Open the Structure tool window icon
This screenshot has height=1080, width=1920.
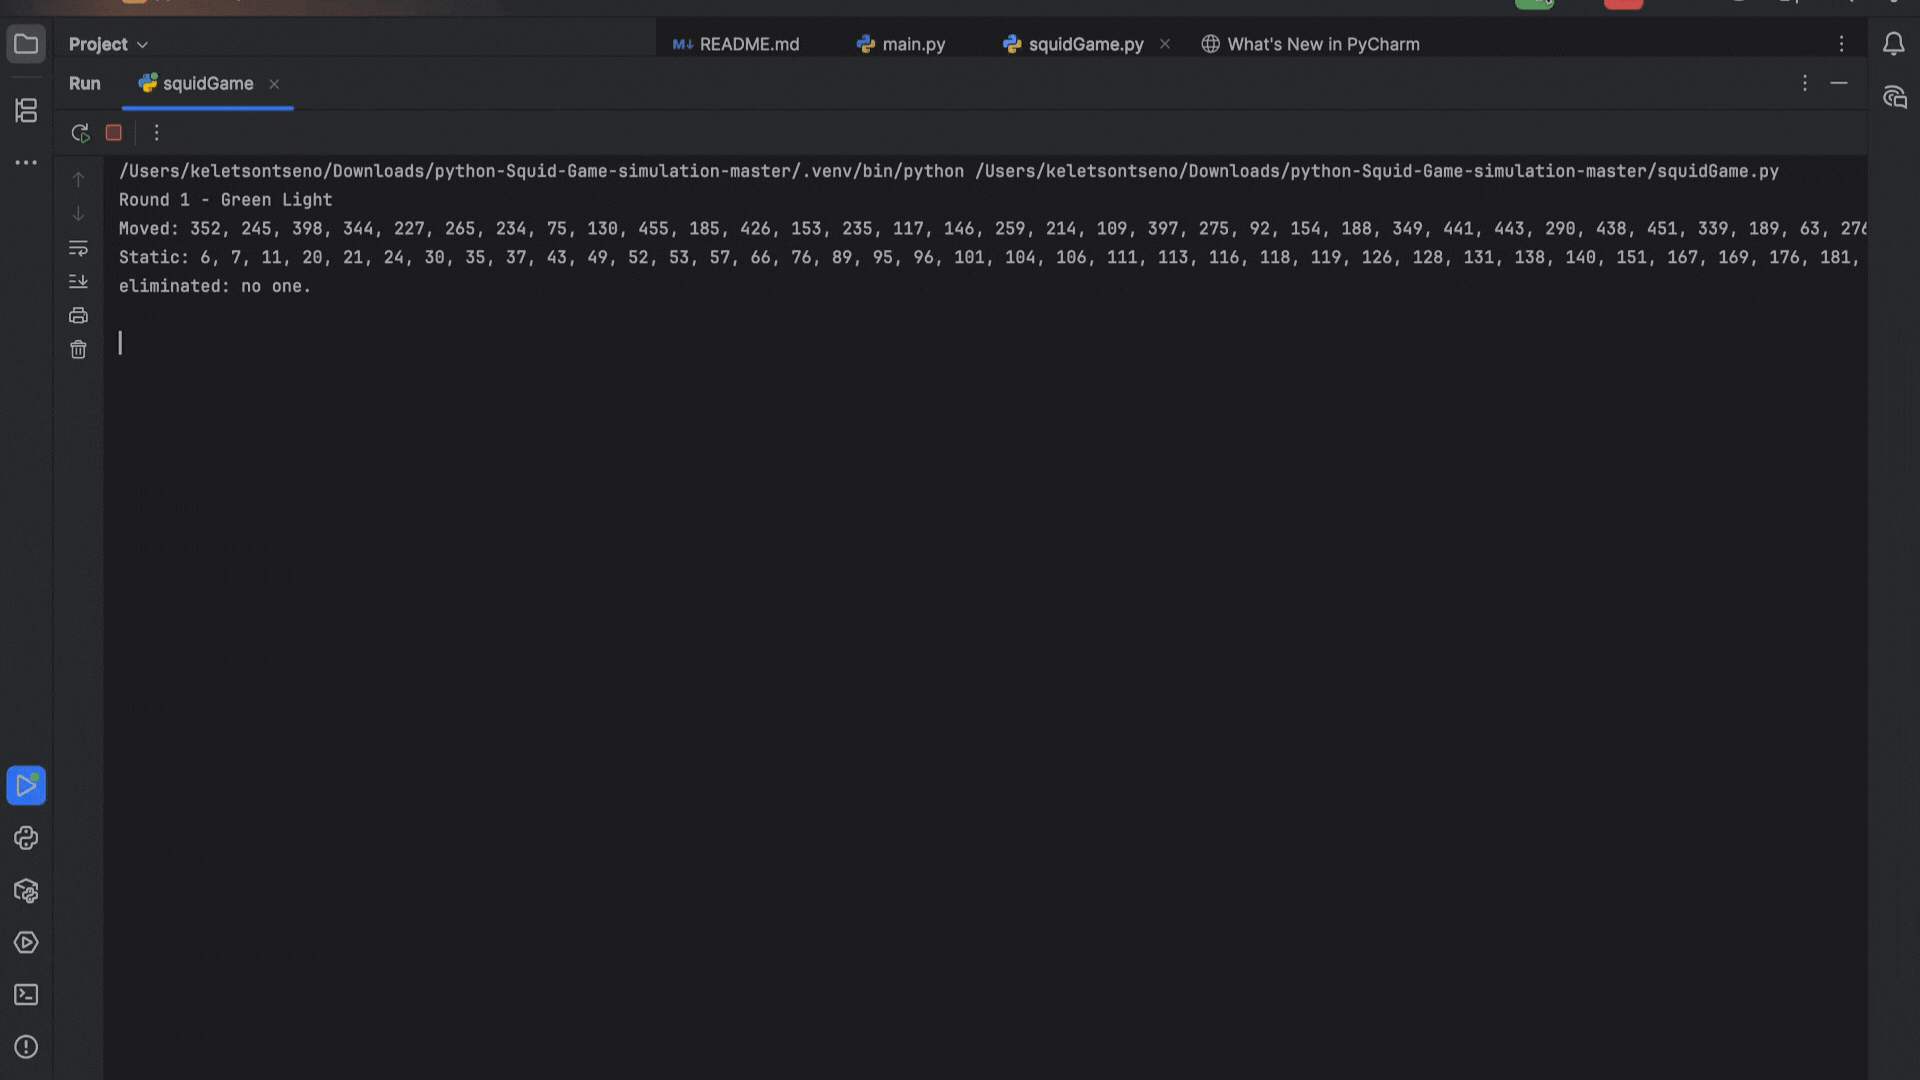click(26, 110)
